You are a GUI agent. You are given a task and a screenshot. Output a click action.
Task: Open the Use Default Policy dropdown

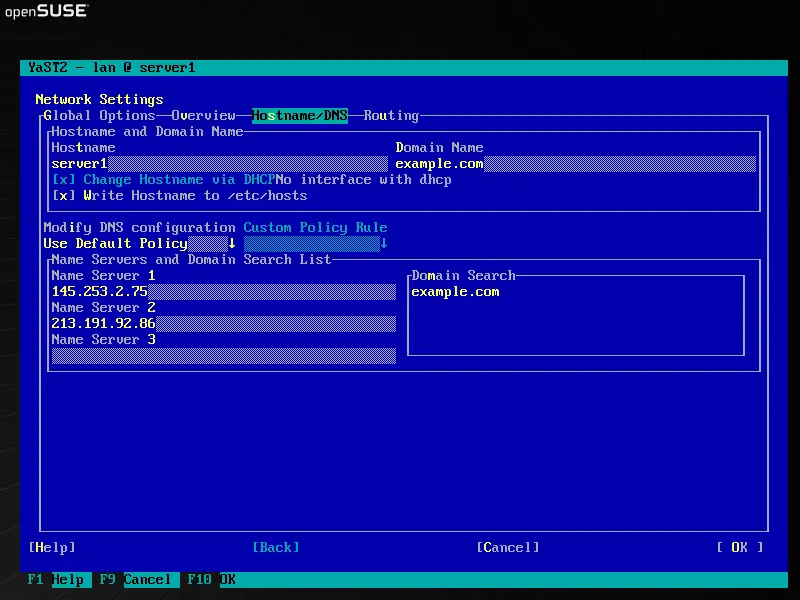(139, 244)
